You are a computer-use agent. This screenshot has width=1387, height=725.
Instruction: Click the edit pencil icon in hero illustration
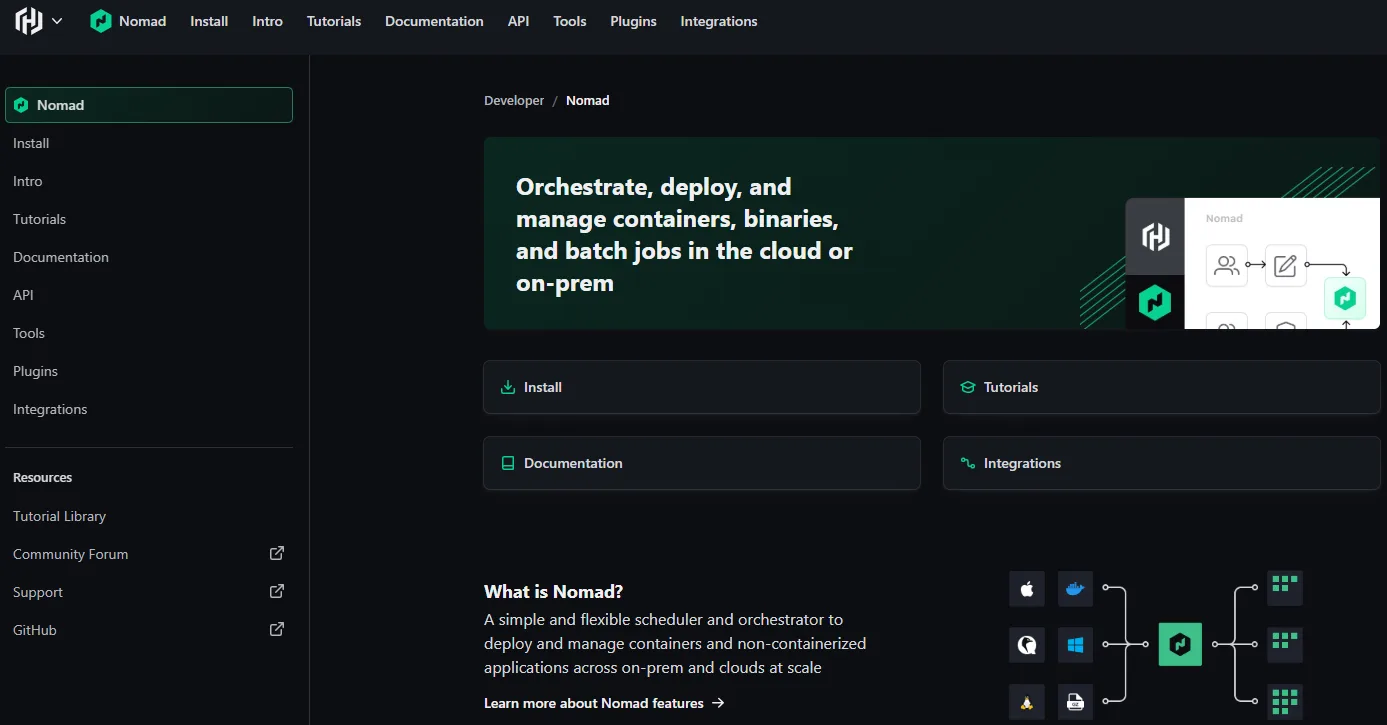(1286, 266)
